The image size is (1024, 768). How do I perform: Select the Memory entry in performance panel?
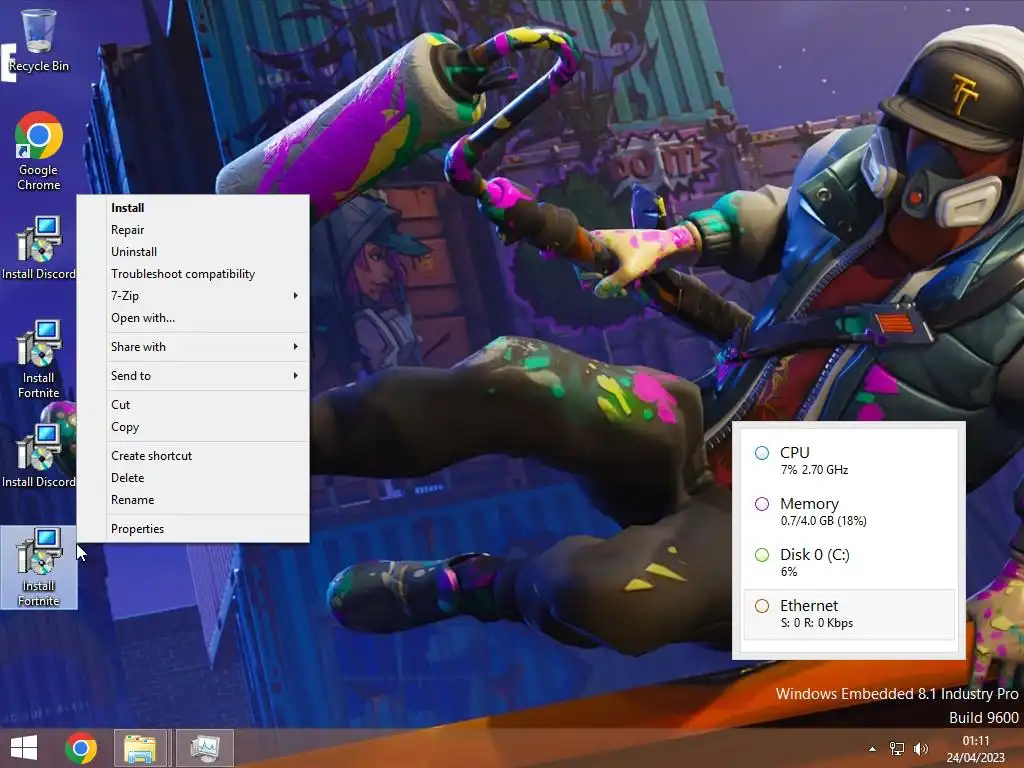[849, 511]
